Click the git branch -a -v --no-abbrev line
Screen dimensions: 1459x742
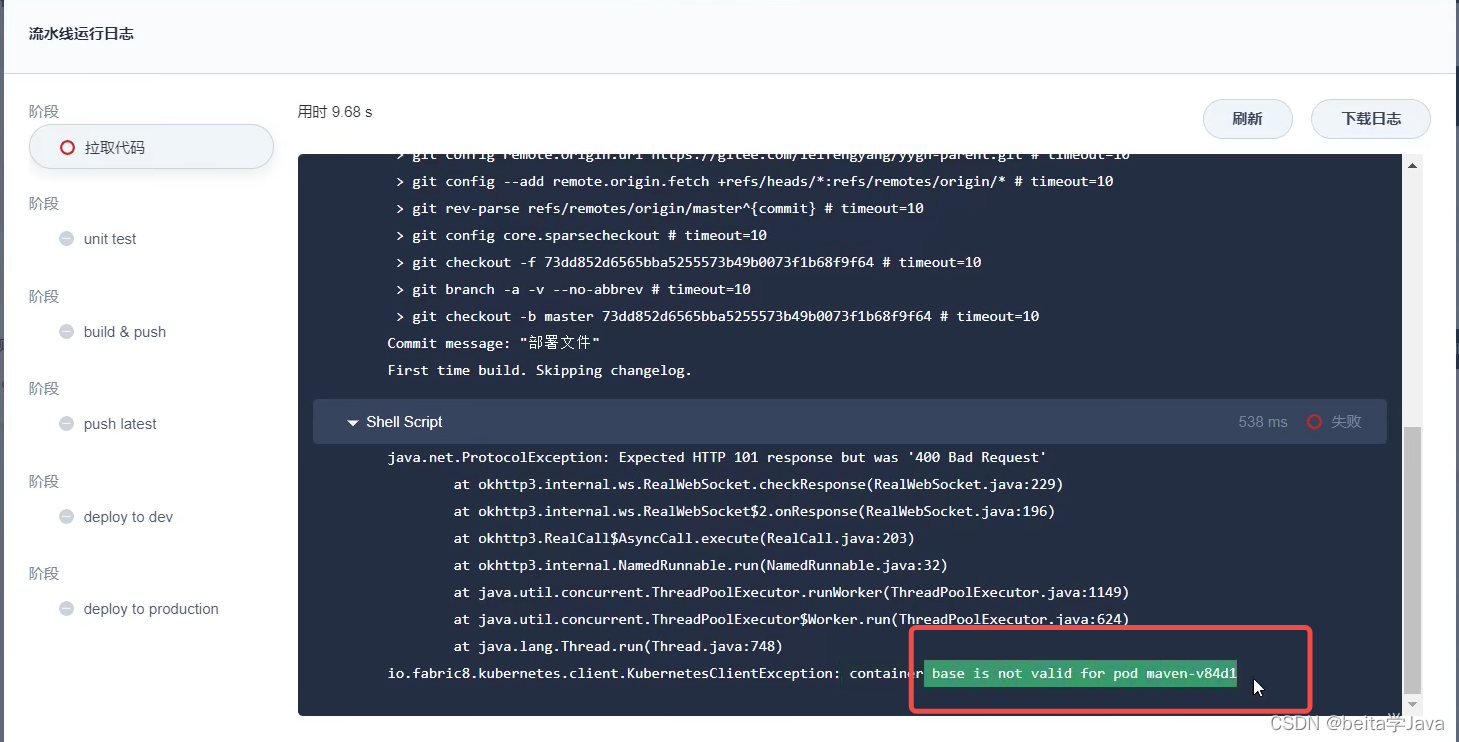click(573, 289)
